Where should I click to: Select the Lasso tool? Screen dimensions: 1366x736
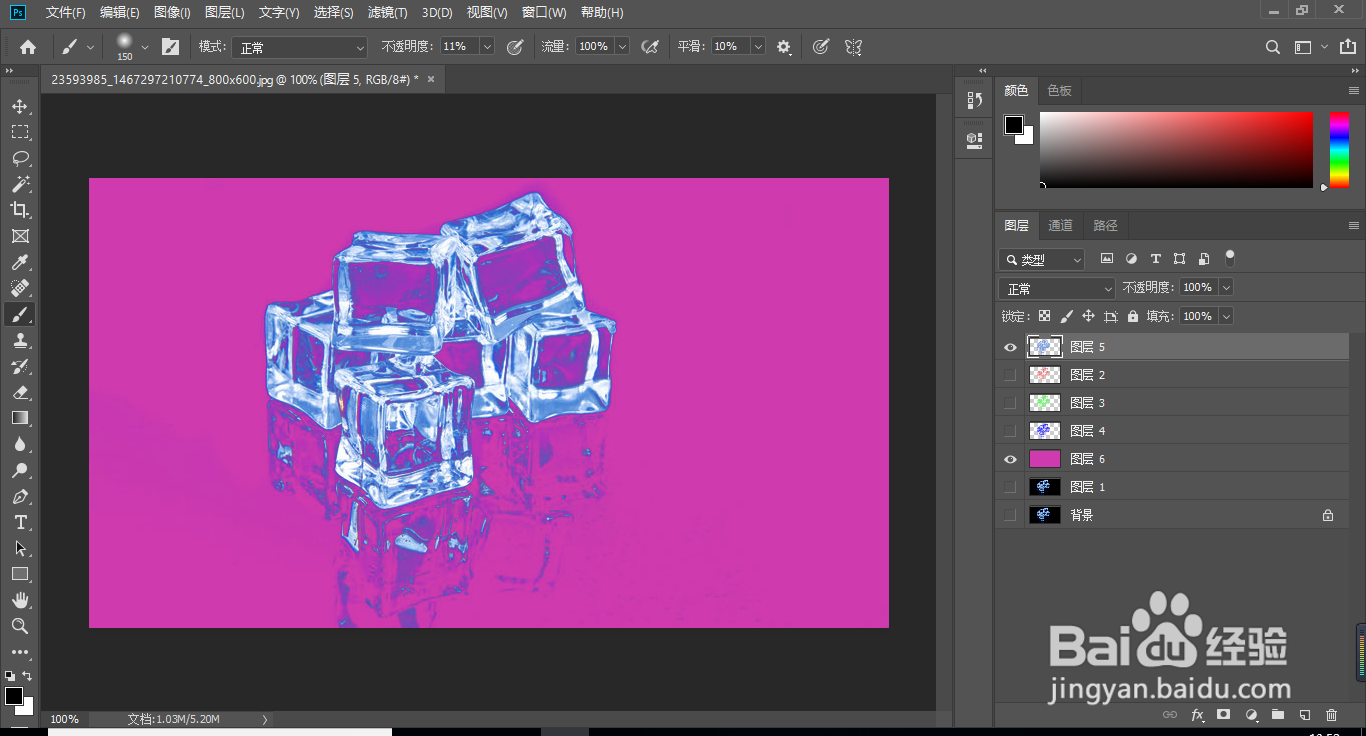20,158
